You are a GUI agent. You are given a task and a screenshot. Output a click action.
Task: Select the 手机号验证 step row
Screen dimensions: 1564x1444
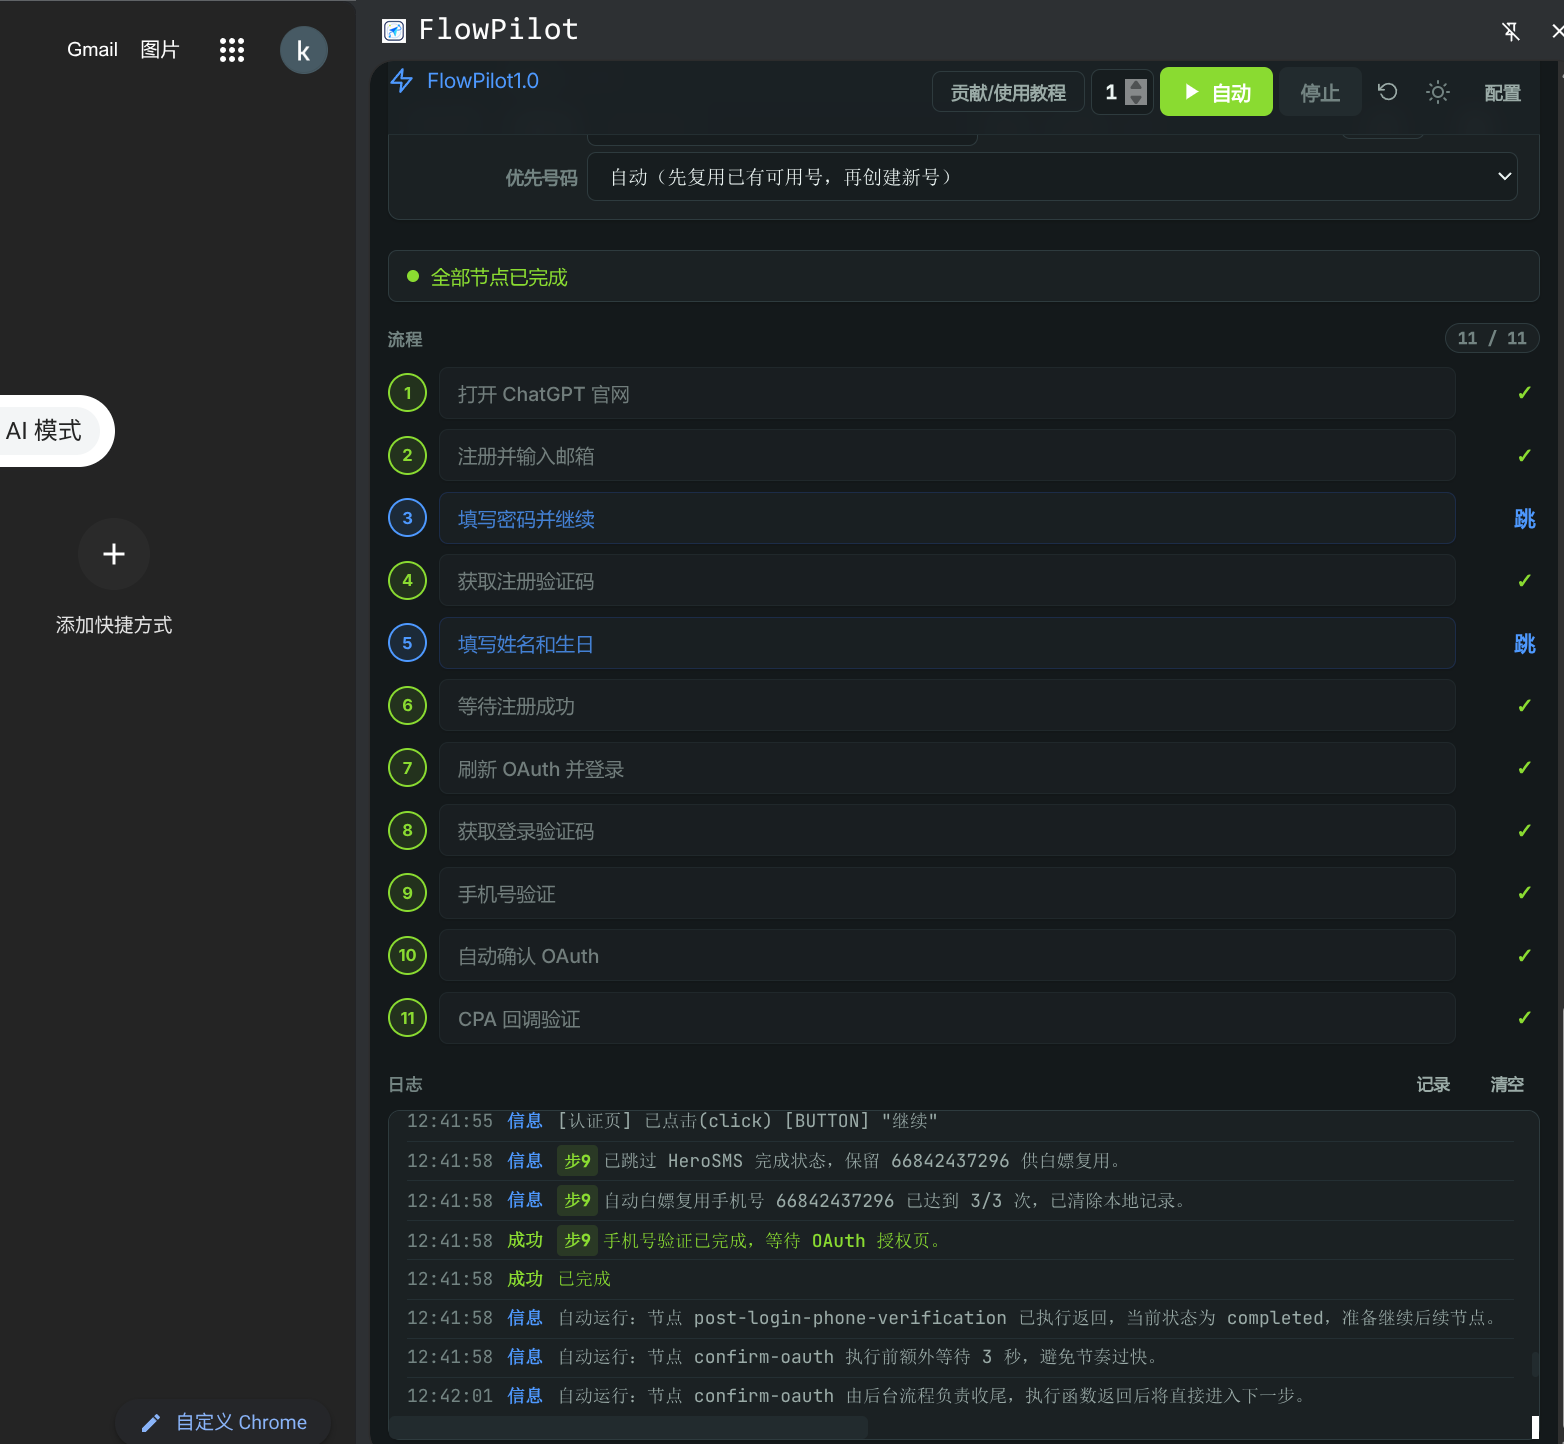947,893
